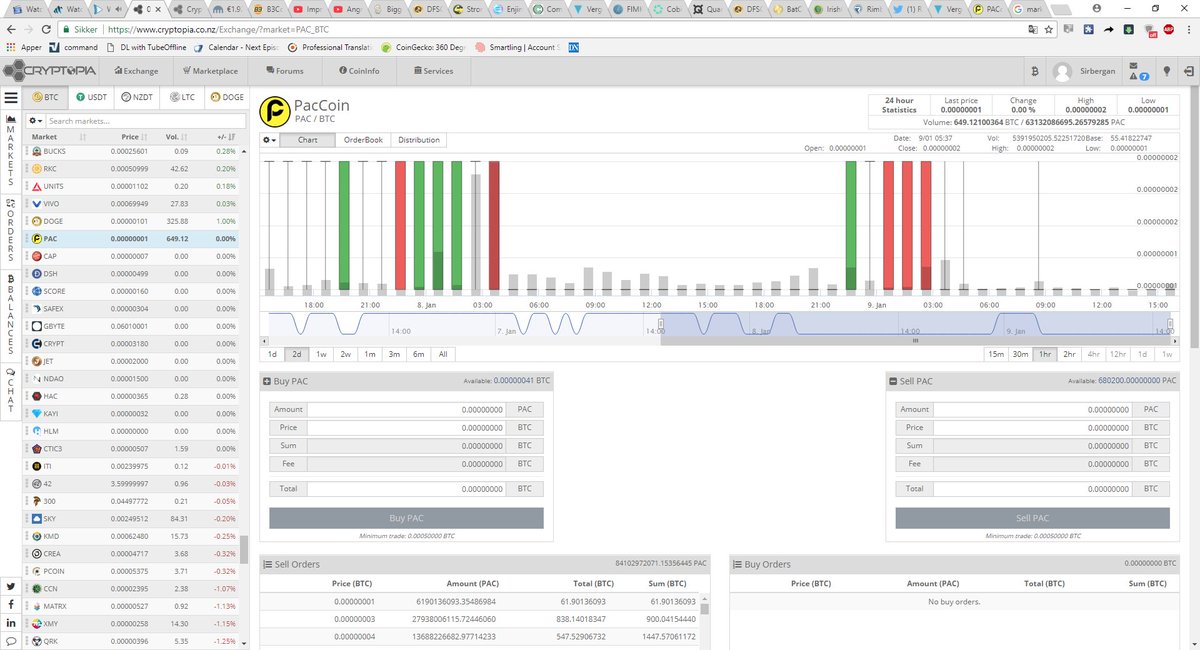This screenshot has height=650, width=1200.
Task: Set chart range to All
Action: pos(443,354)
